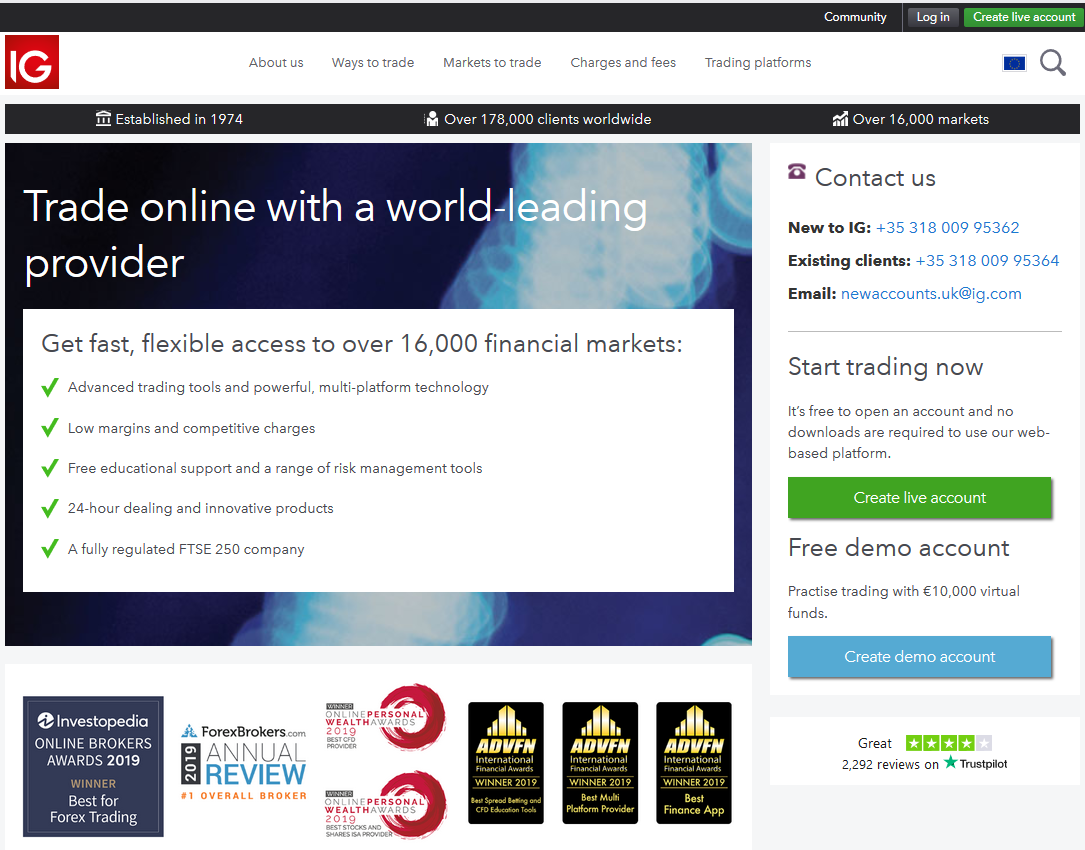Expand the Trading platforms menu
Screen dimensions: 1085x850
pyautogui.click(x=758, y=62)
